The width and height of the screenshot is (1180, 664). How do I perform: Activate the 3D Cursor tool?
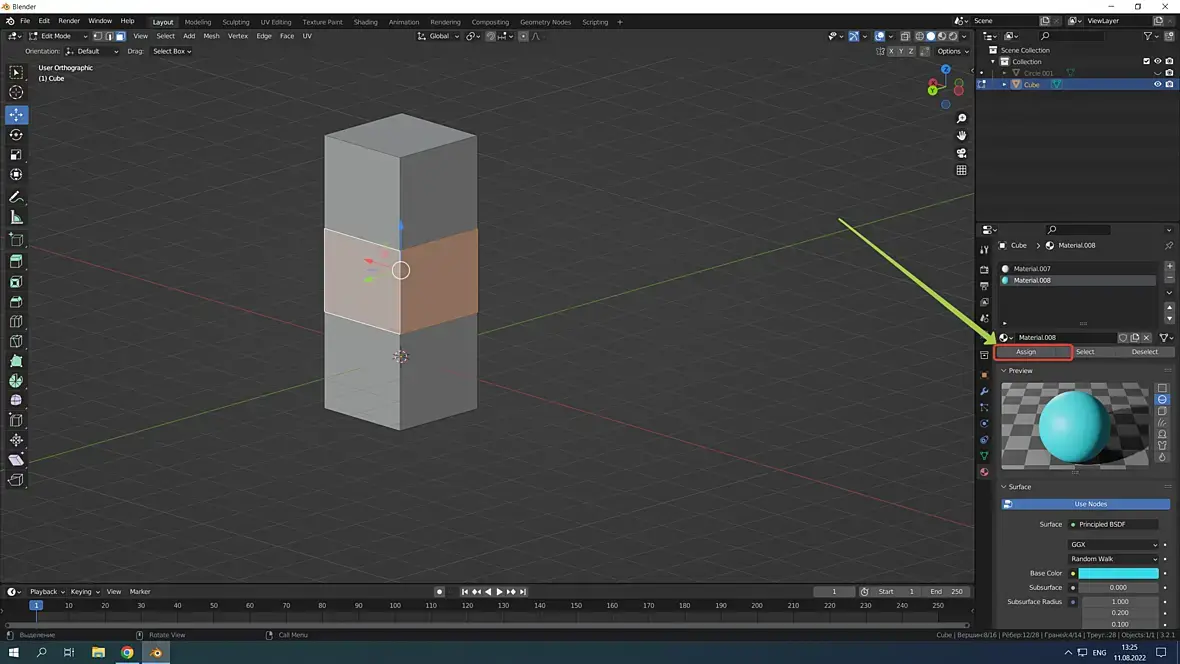pos(16,93)
